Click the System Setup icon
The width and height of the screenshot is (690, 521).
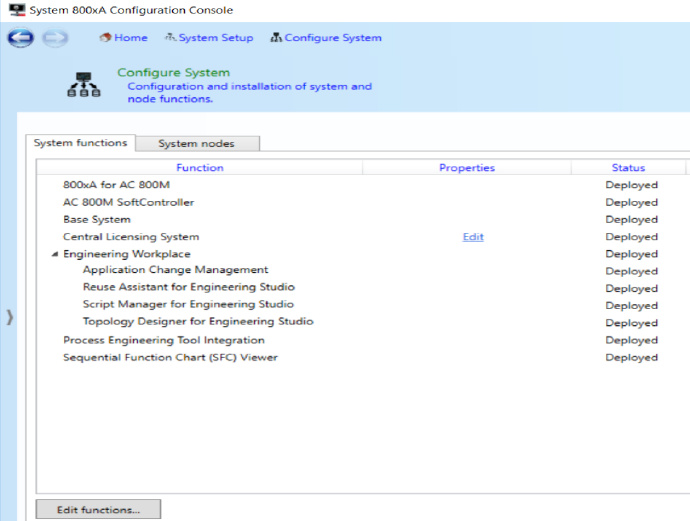tap(170, 37)
